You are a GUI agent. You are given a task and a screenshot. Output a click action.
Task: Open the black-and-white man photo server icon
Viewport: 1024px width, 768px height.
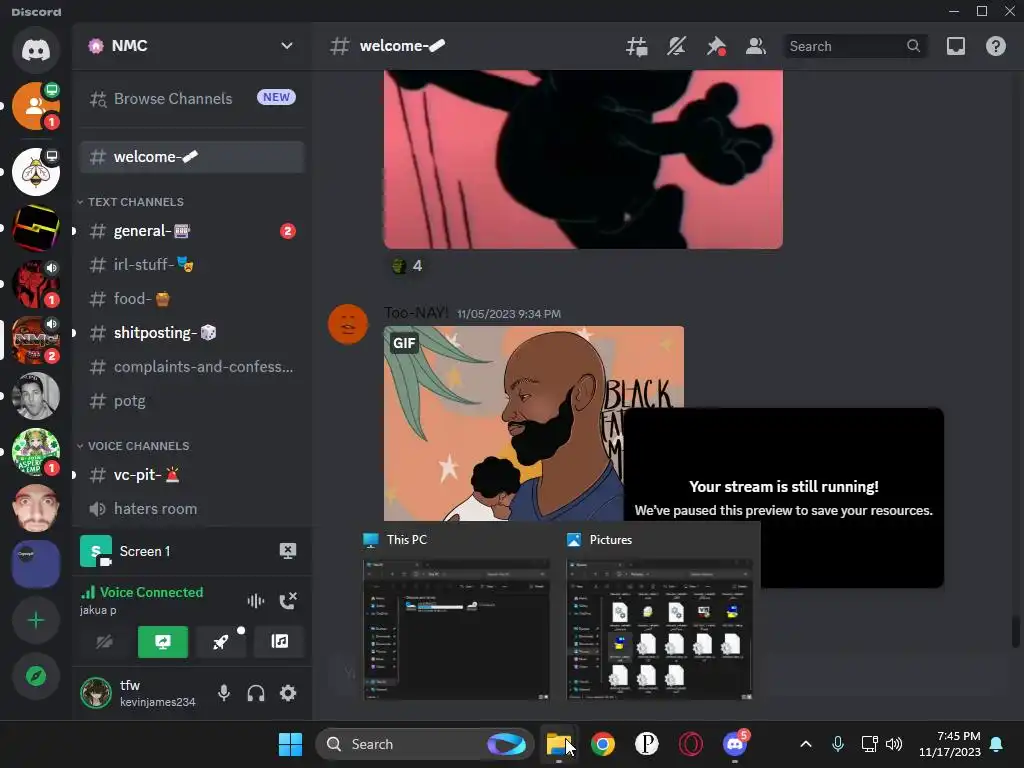click(x=36, y=396)
